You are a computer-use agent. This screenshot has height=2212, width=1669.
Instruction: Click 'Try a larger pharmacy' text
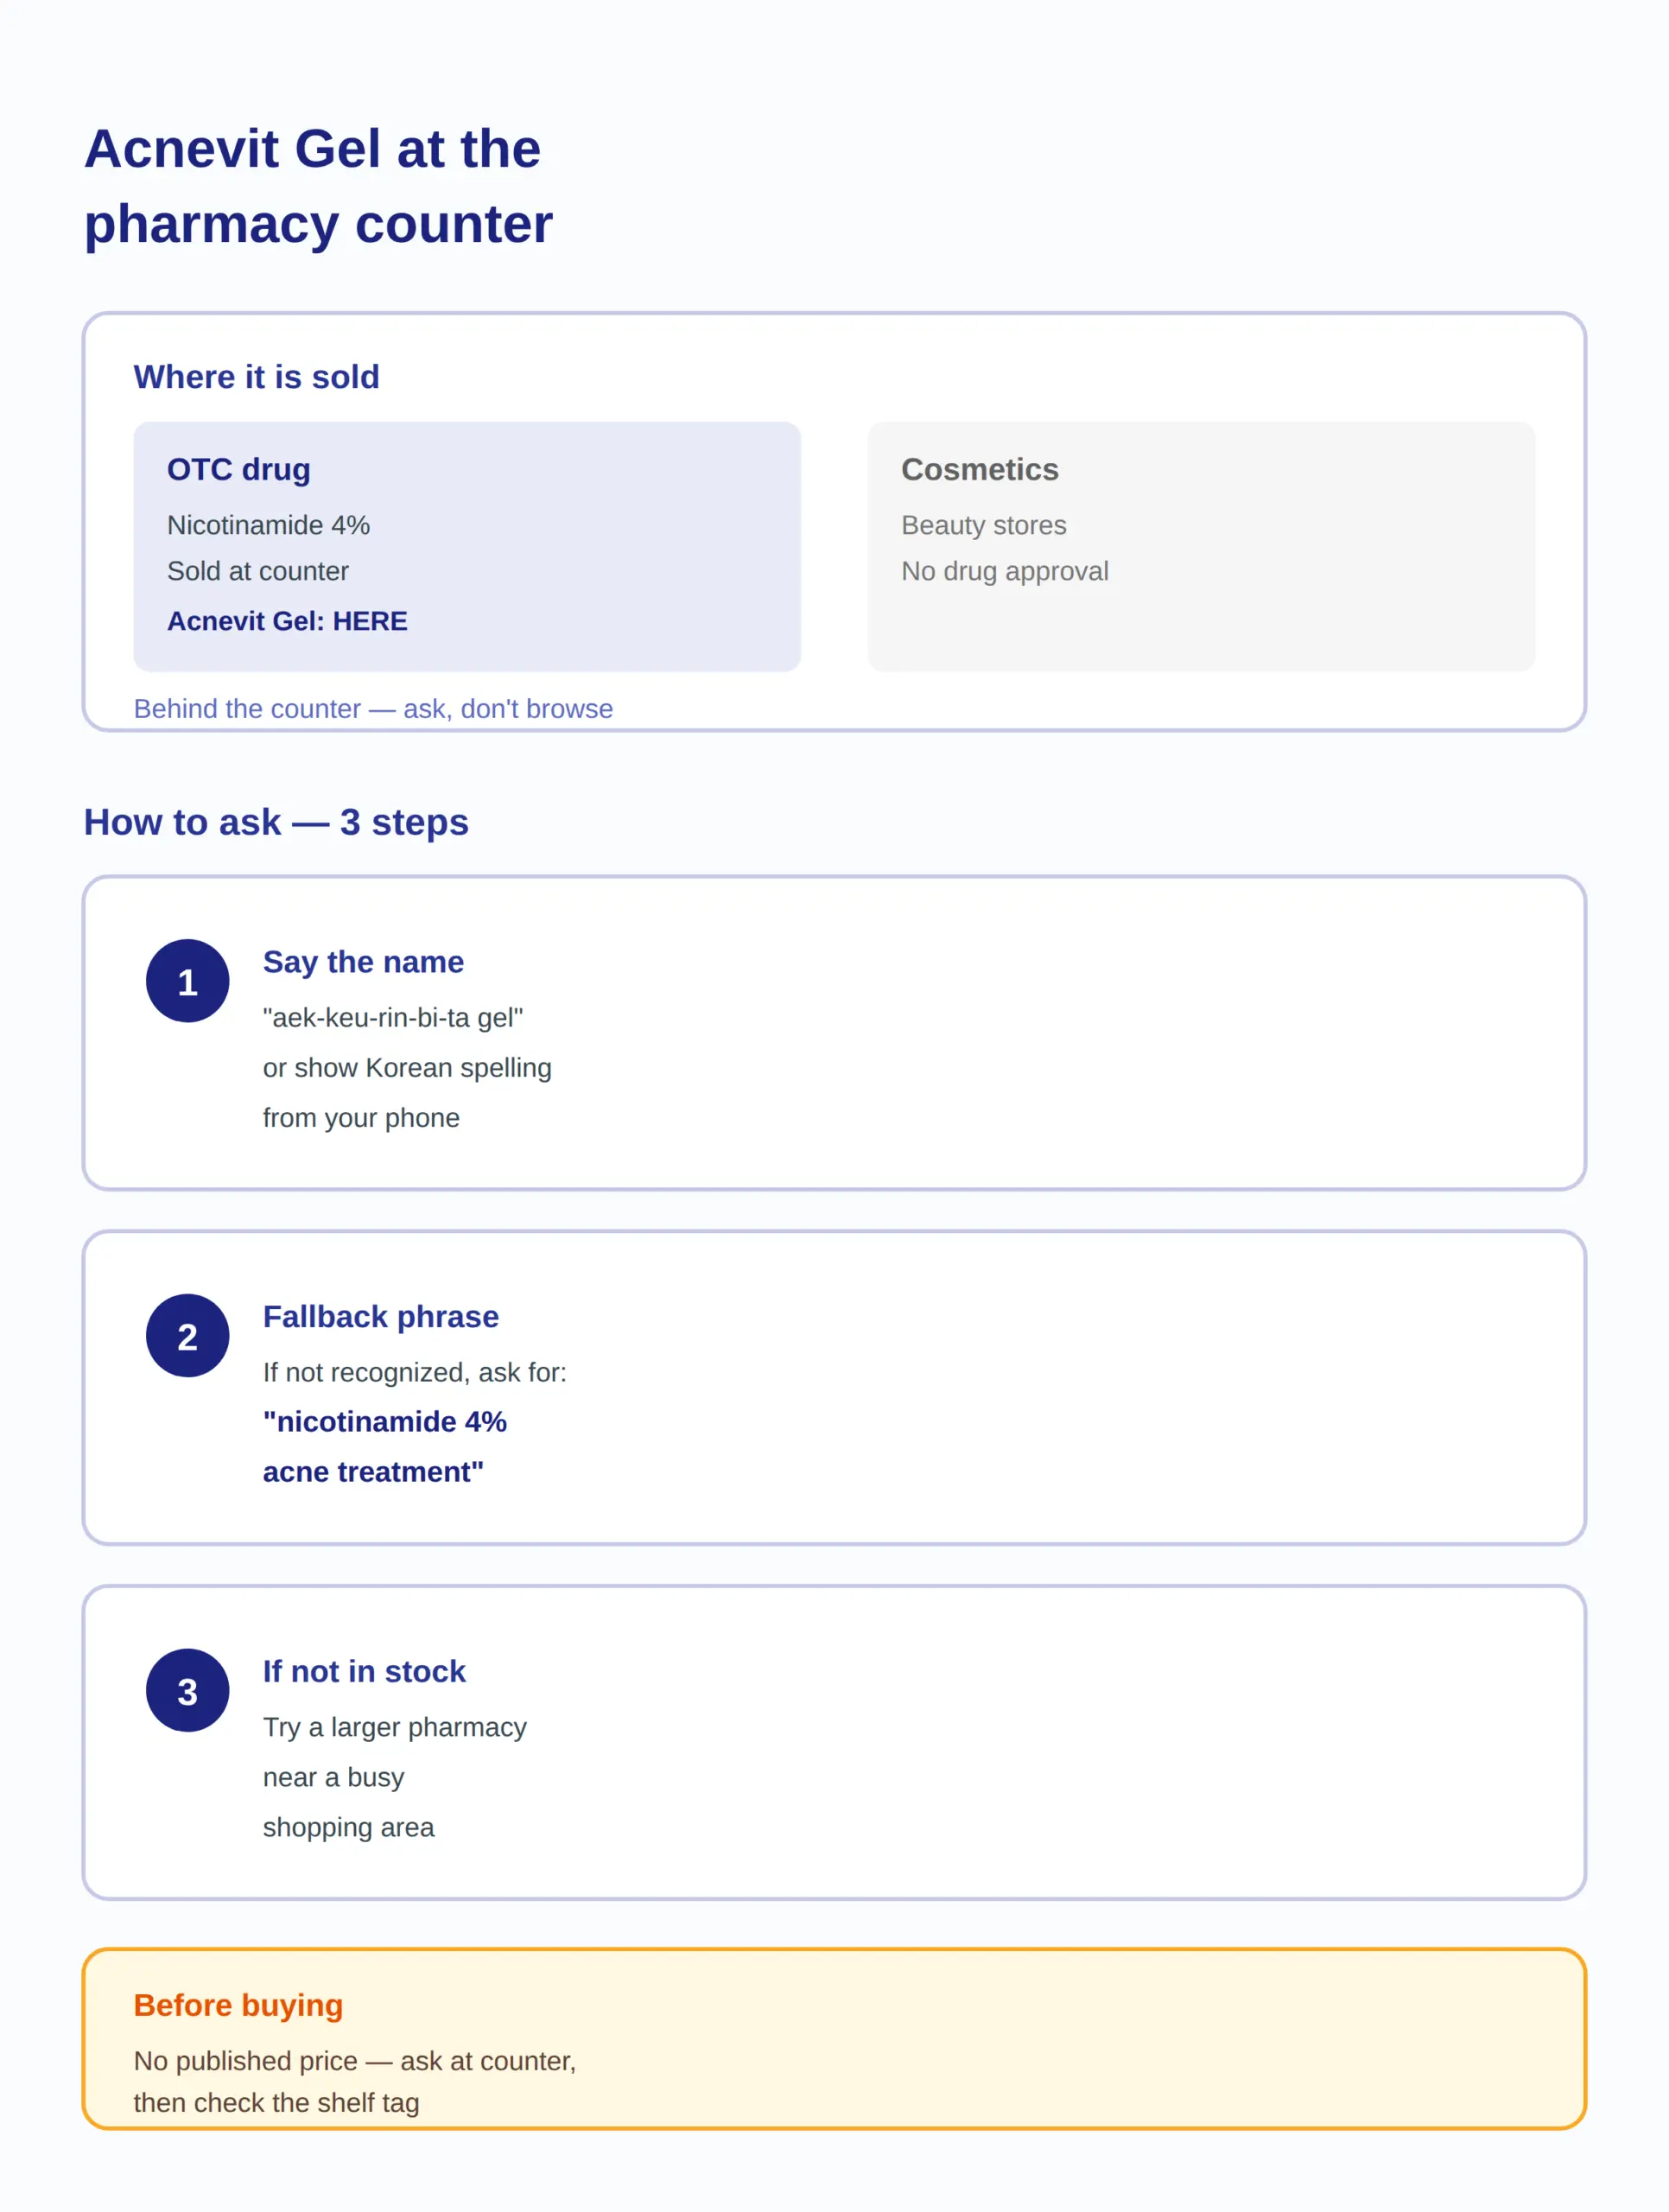click(394, 1727)
